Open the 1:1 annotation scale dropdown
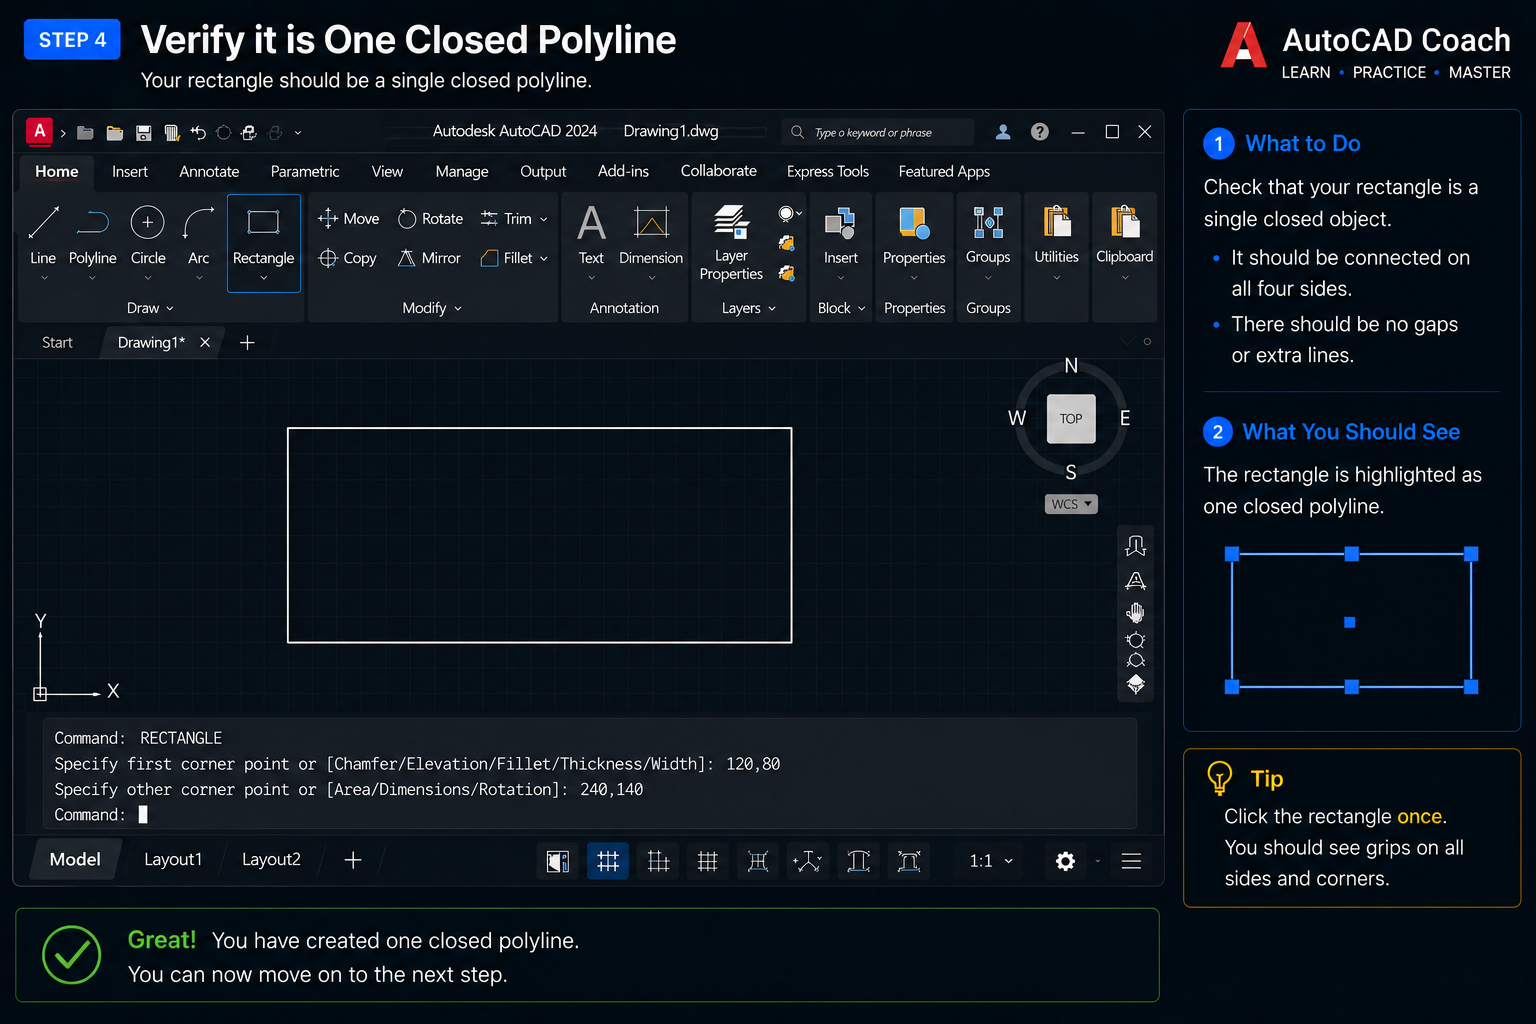This screenshot has width=1536, height=1024. coord(991,861)
